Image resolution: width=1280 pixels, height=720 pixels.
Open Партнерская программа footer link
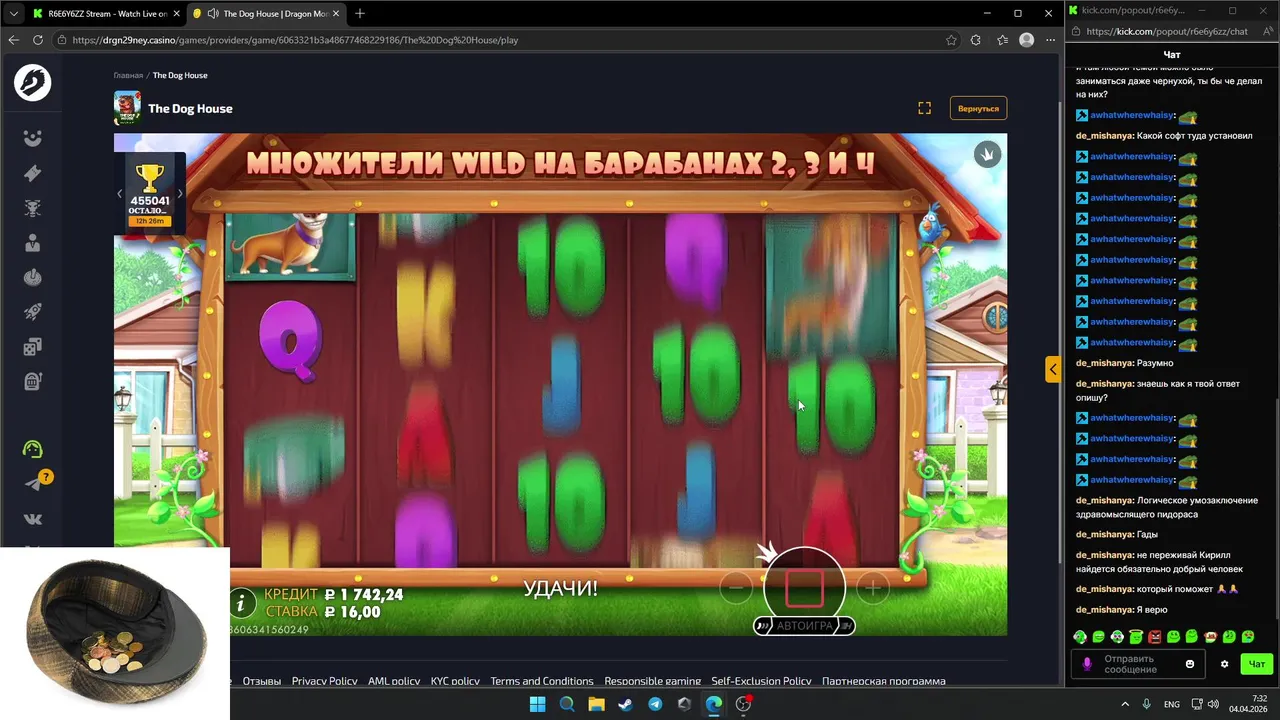click(884, 681)
